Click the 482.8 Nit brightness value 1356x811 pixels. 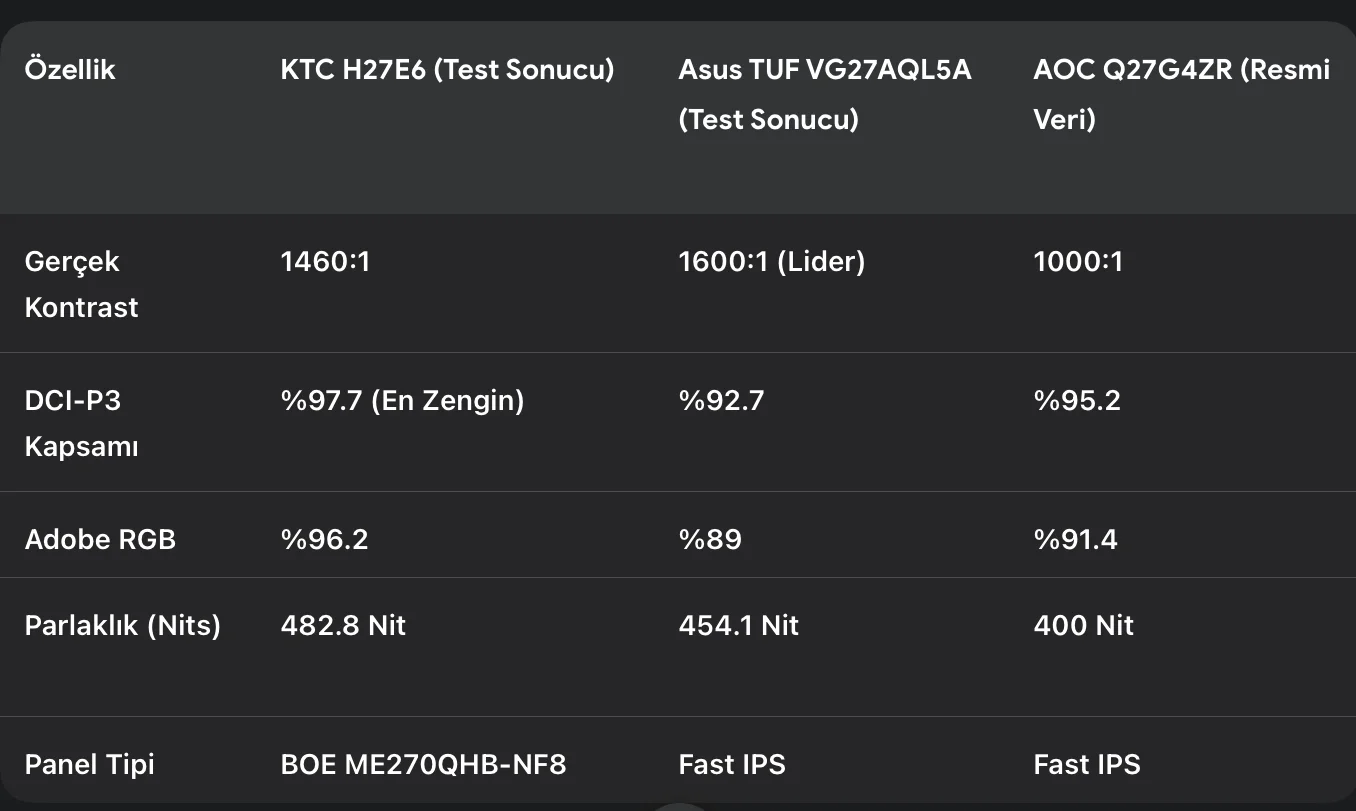point(343,626)
